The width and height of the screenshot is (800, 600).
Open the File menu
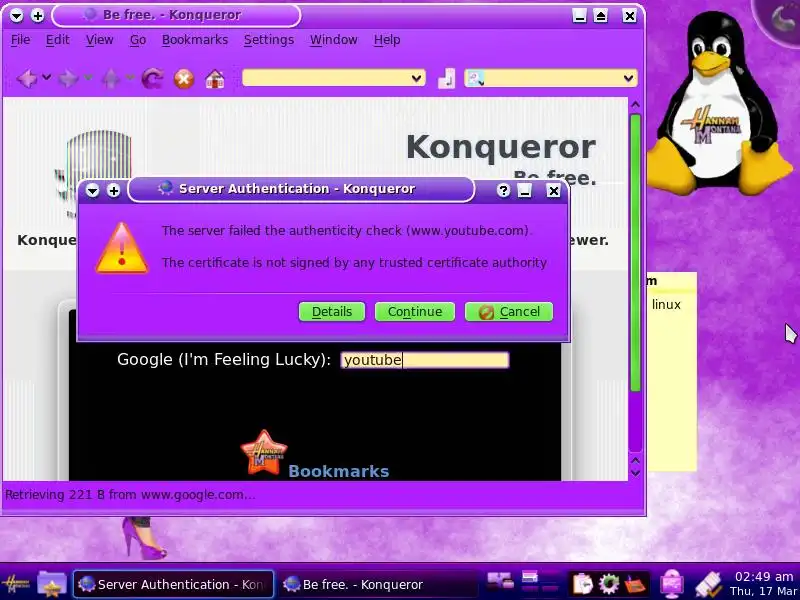20,40
